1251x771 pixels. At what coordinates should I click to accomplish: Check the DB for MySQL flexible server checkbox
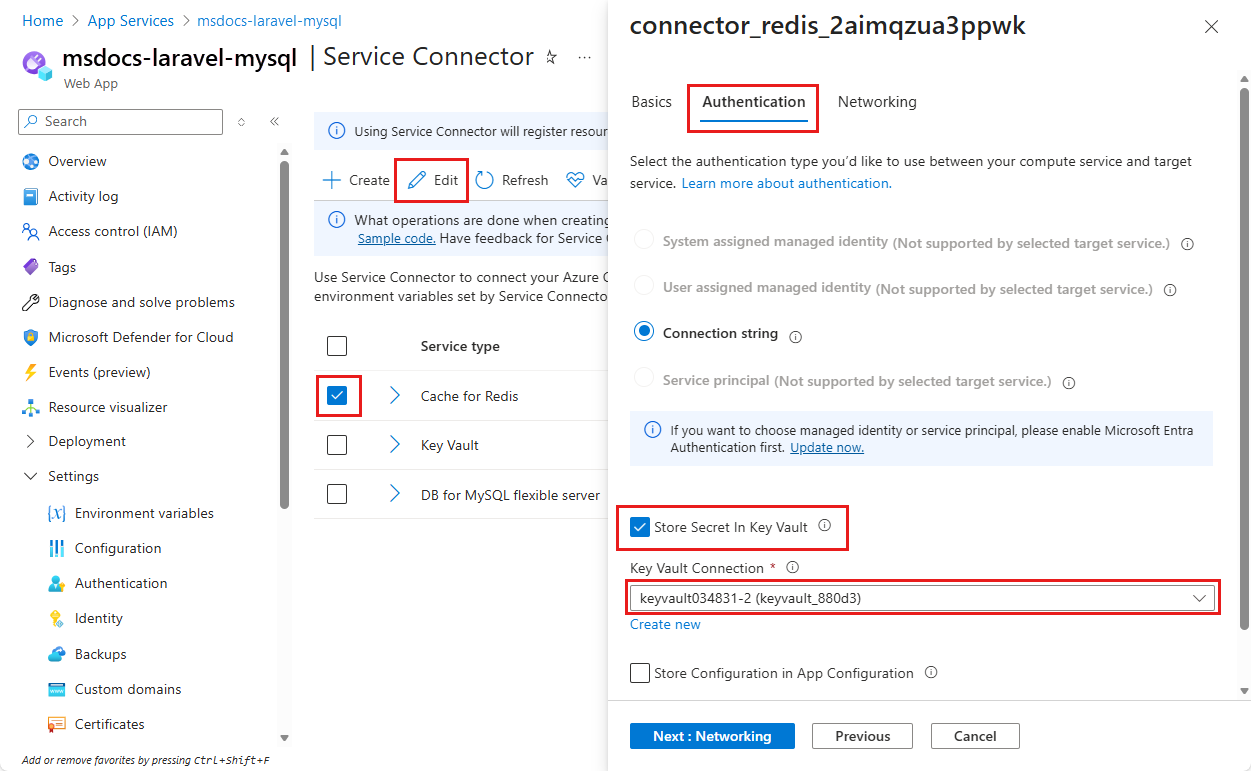point(337,494)
